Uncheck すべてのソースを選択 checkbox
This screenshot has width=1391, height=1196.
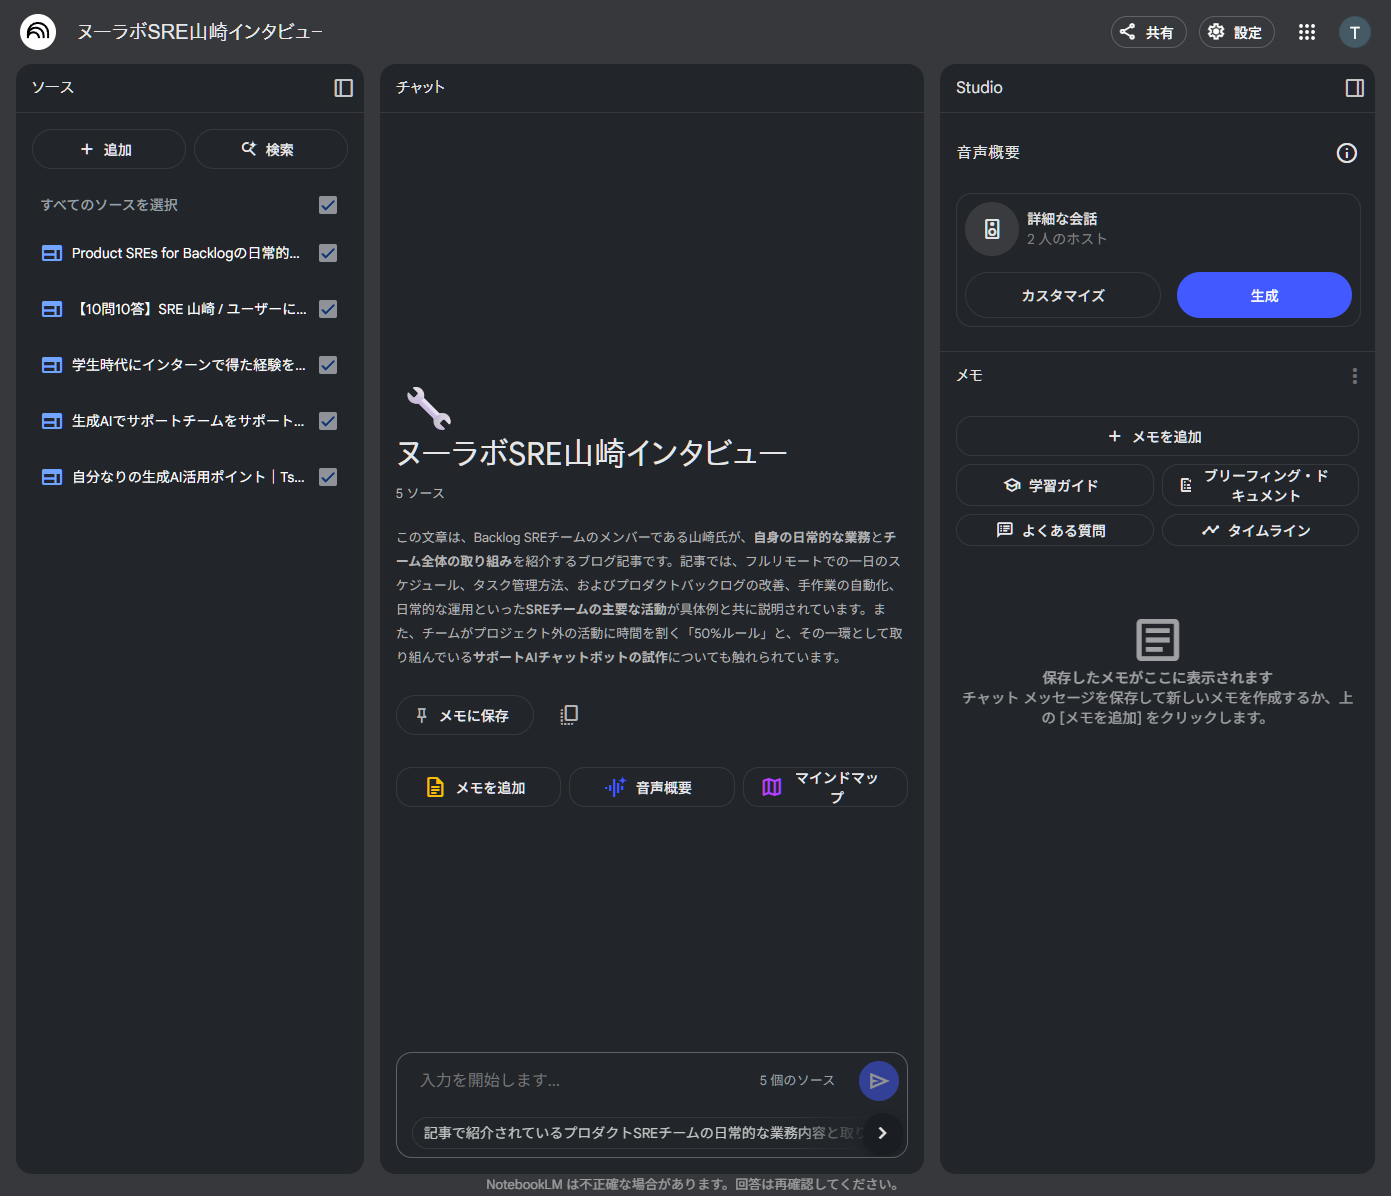point(327,205)
